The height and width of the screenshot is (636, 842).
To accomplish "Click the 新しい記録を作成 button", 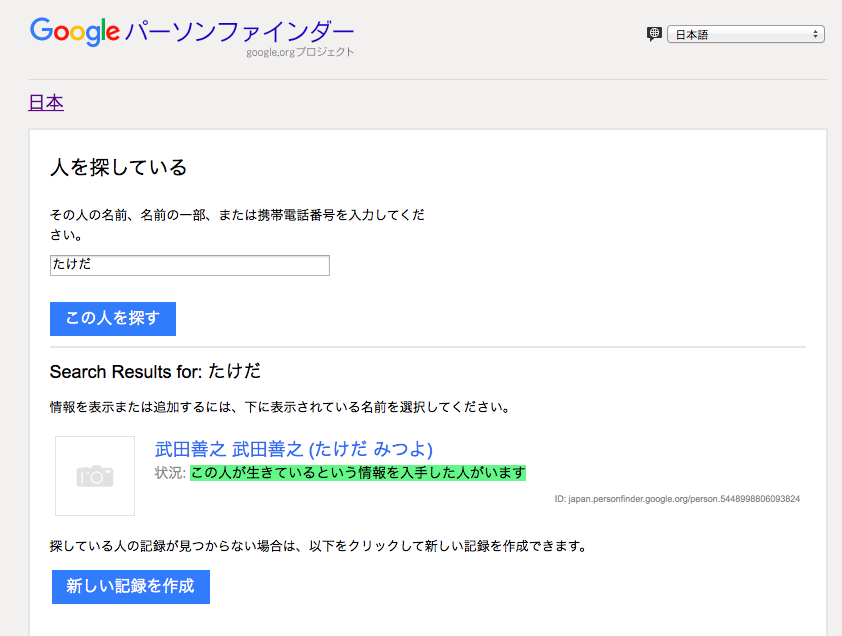I will click(x=131, y=587).
